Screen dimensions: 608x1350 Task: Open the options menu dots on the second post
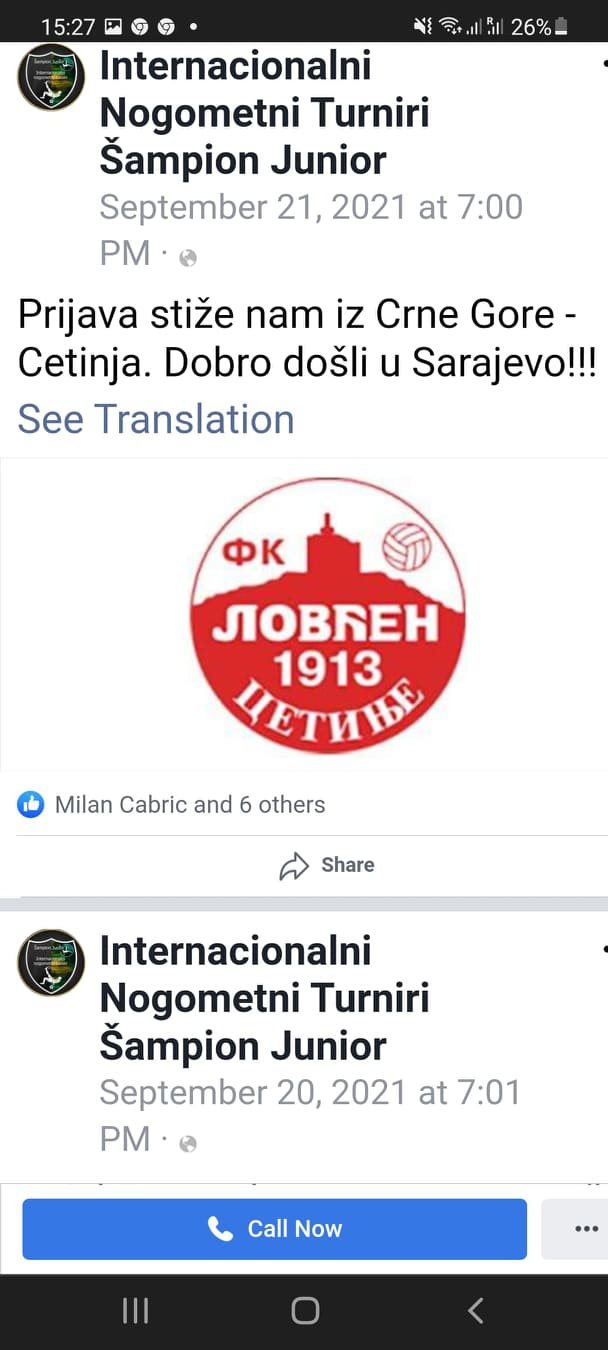pyautogui.click(x=604, y=947)
